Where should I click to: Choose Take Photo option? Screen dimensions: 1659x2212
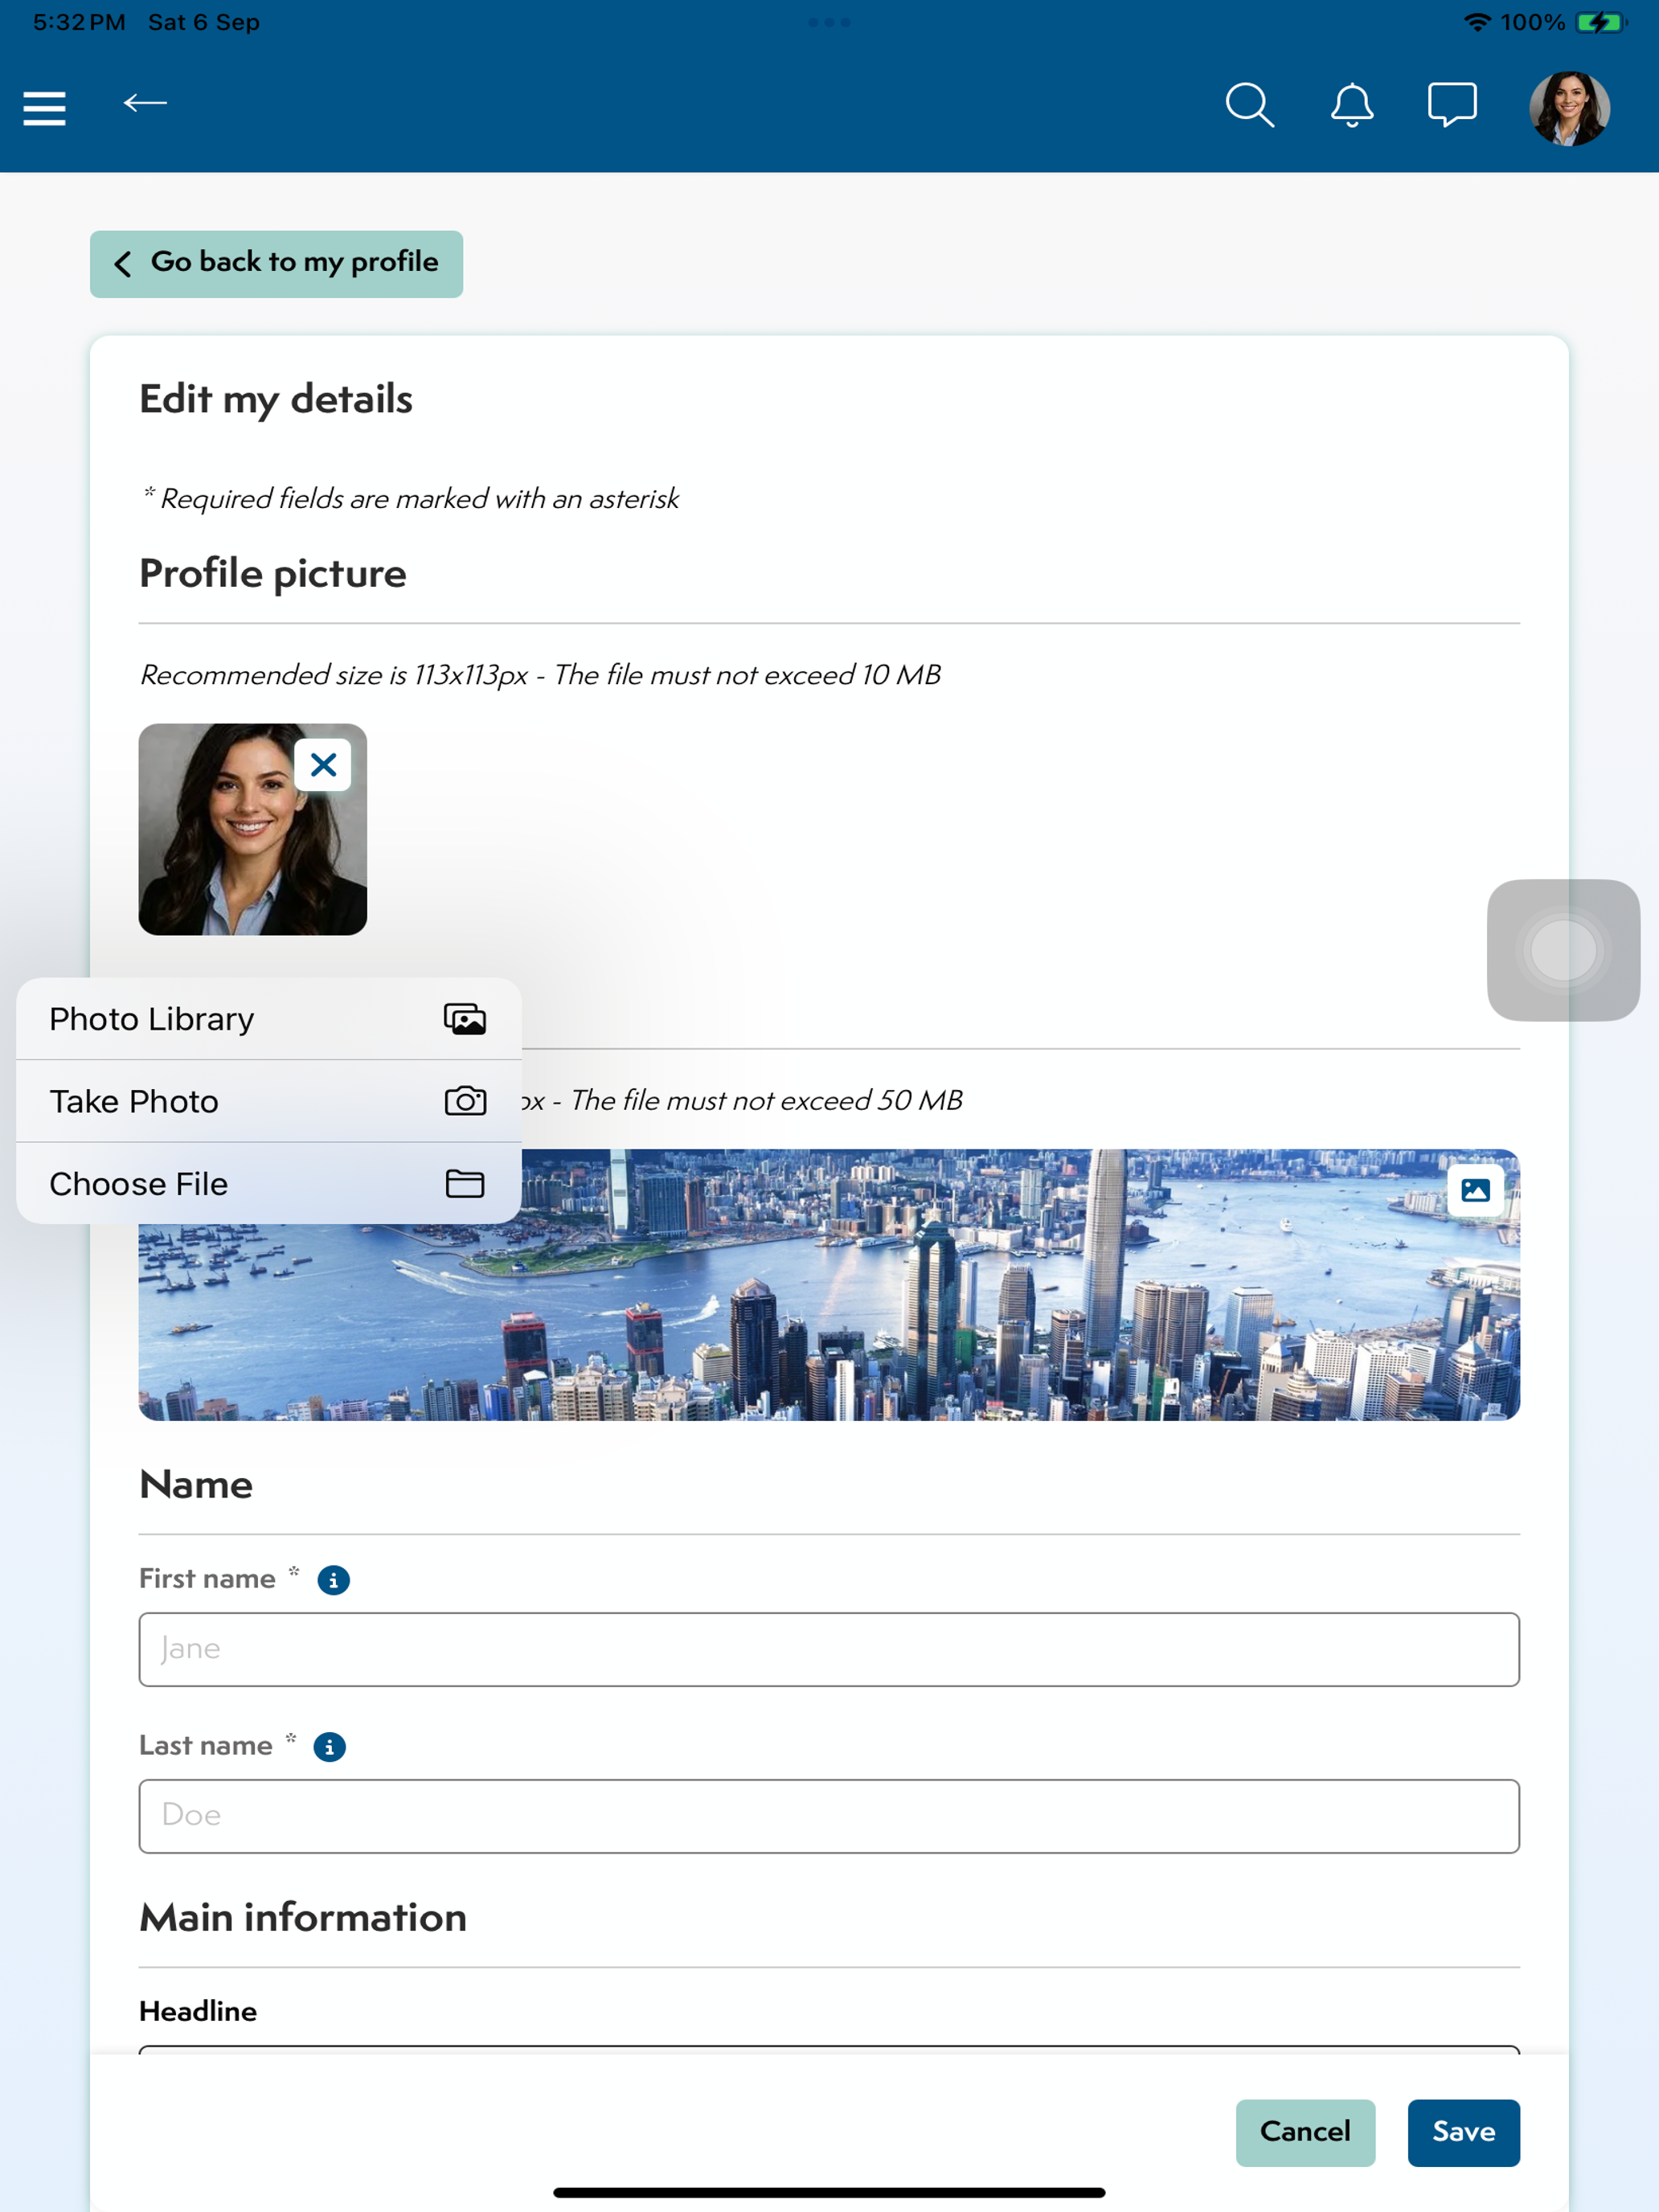(x=268, y=1101)
